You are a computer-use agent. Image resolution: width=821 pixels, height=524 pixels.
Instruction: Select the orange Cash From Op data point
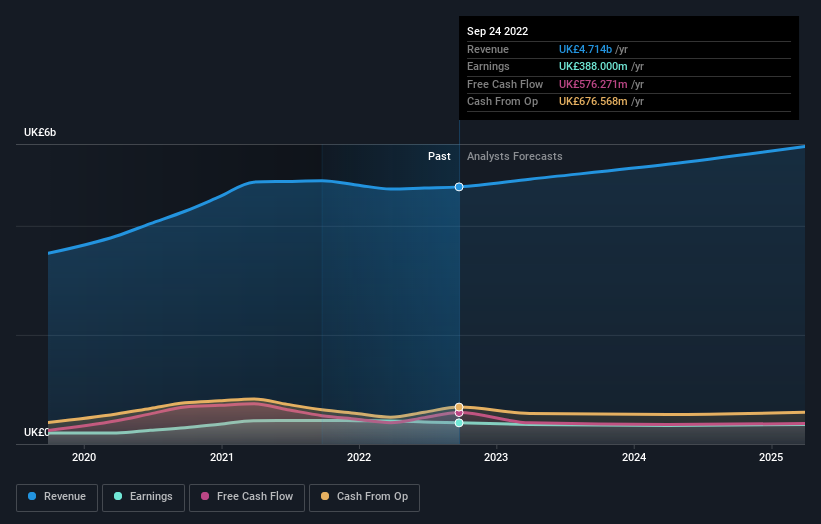tap(459, 407)
